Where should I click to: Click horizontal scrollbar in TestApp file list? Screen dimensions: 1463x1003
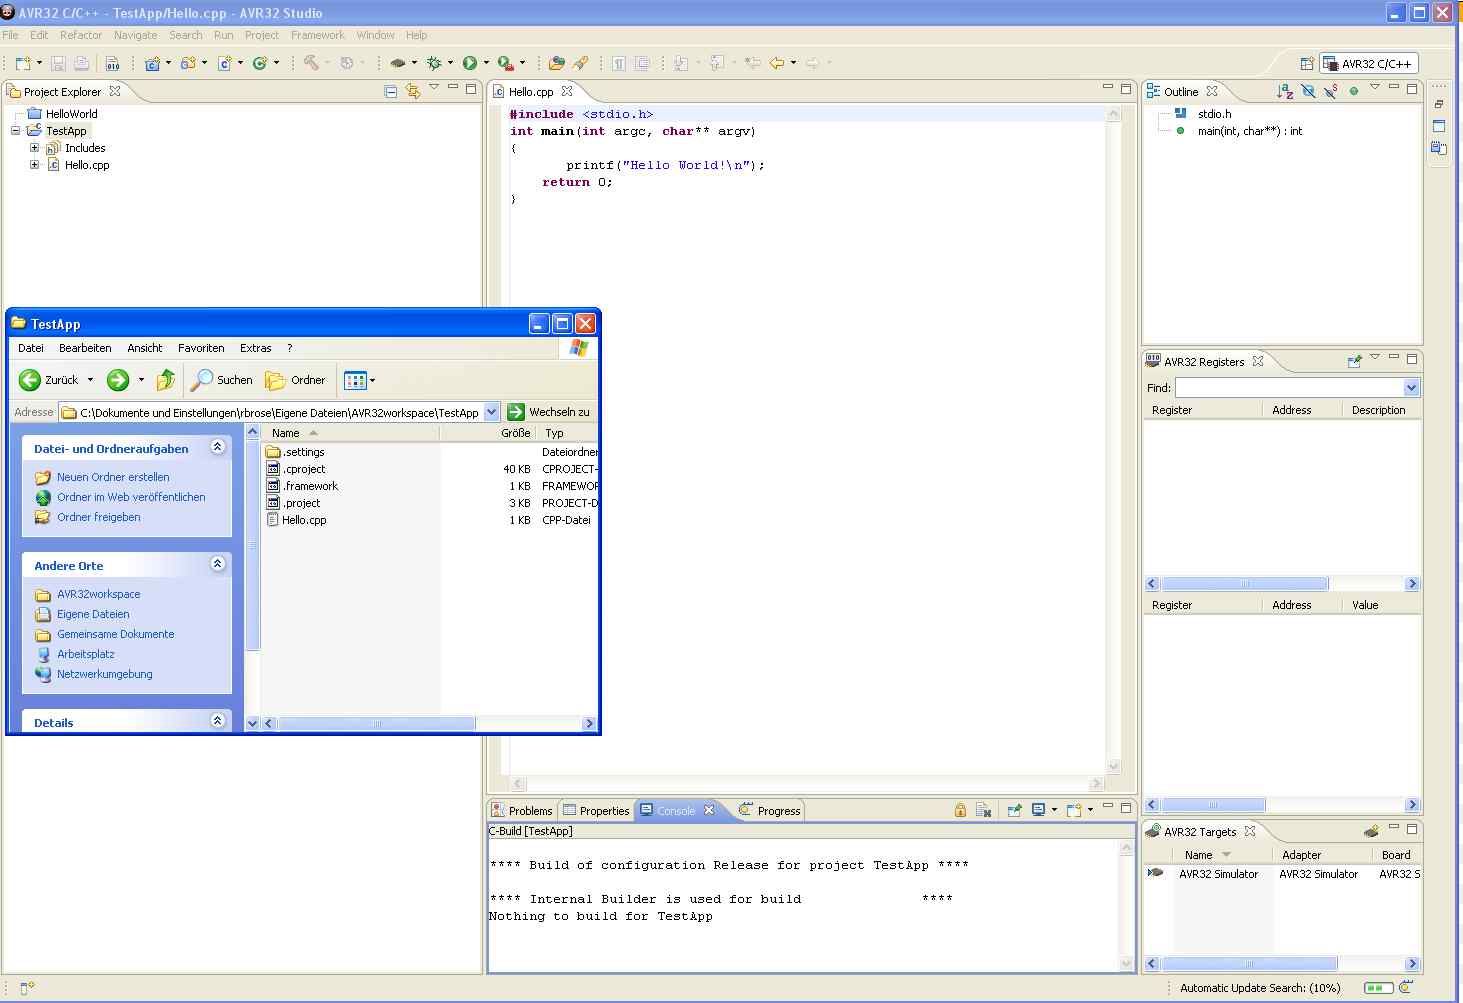click(377, 723)
